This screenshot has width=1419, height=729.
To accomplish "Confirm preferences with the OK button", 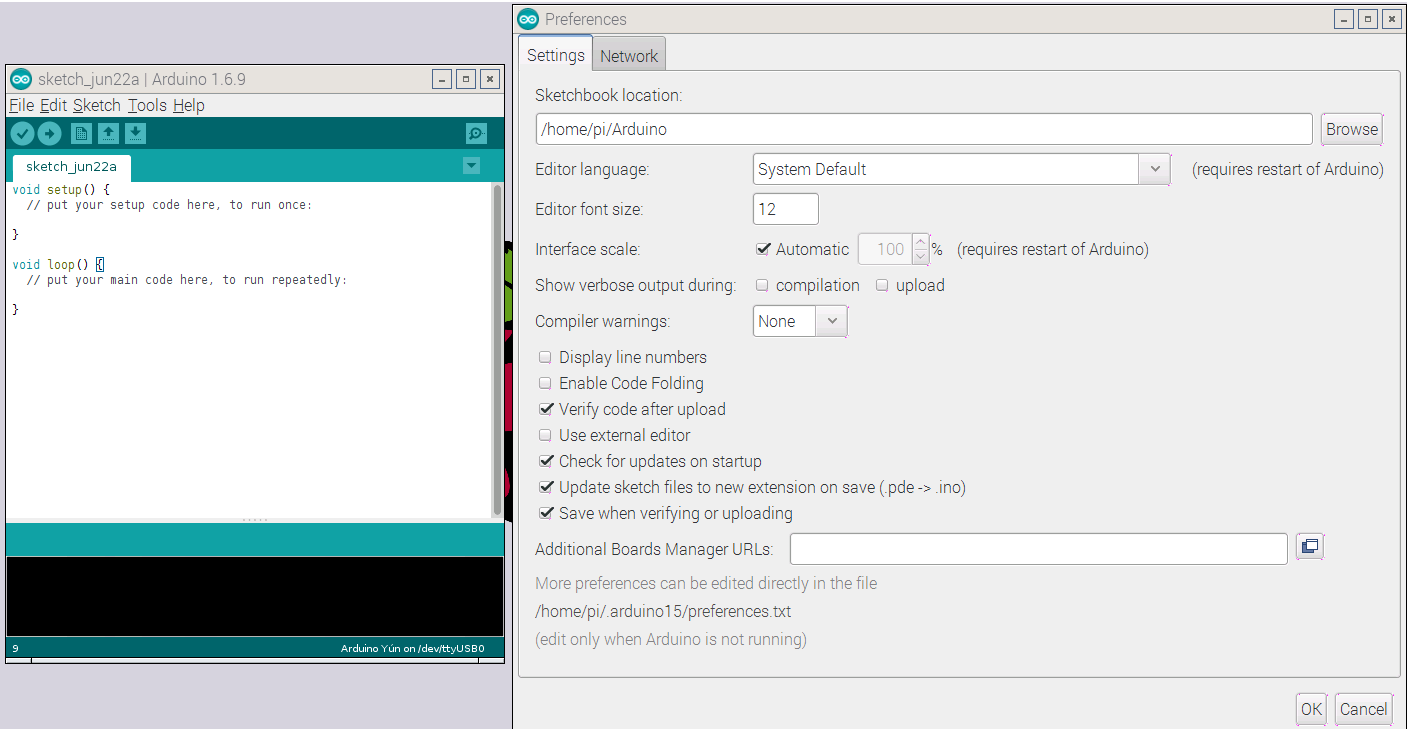I will 1311,709.
